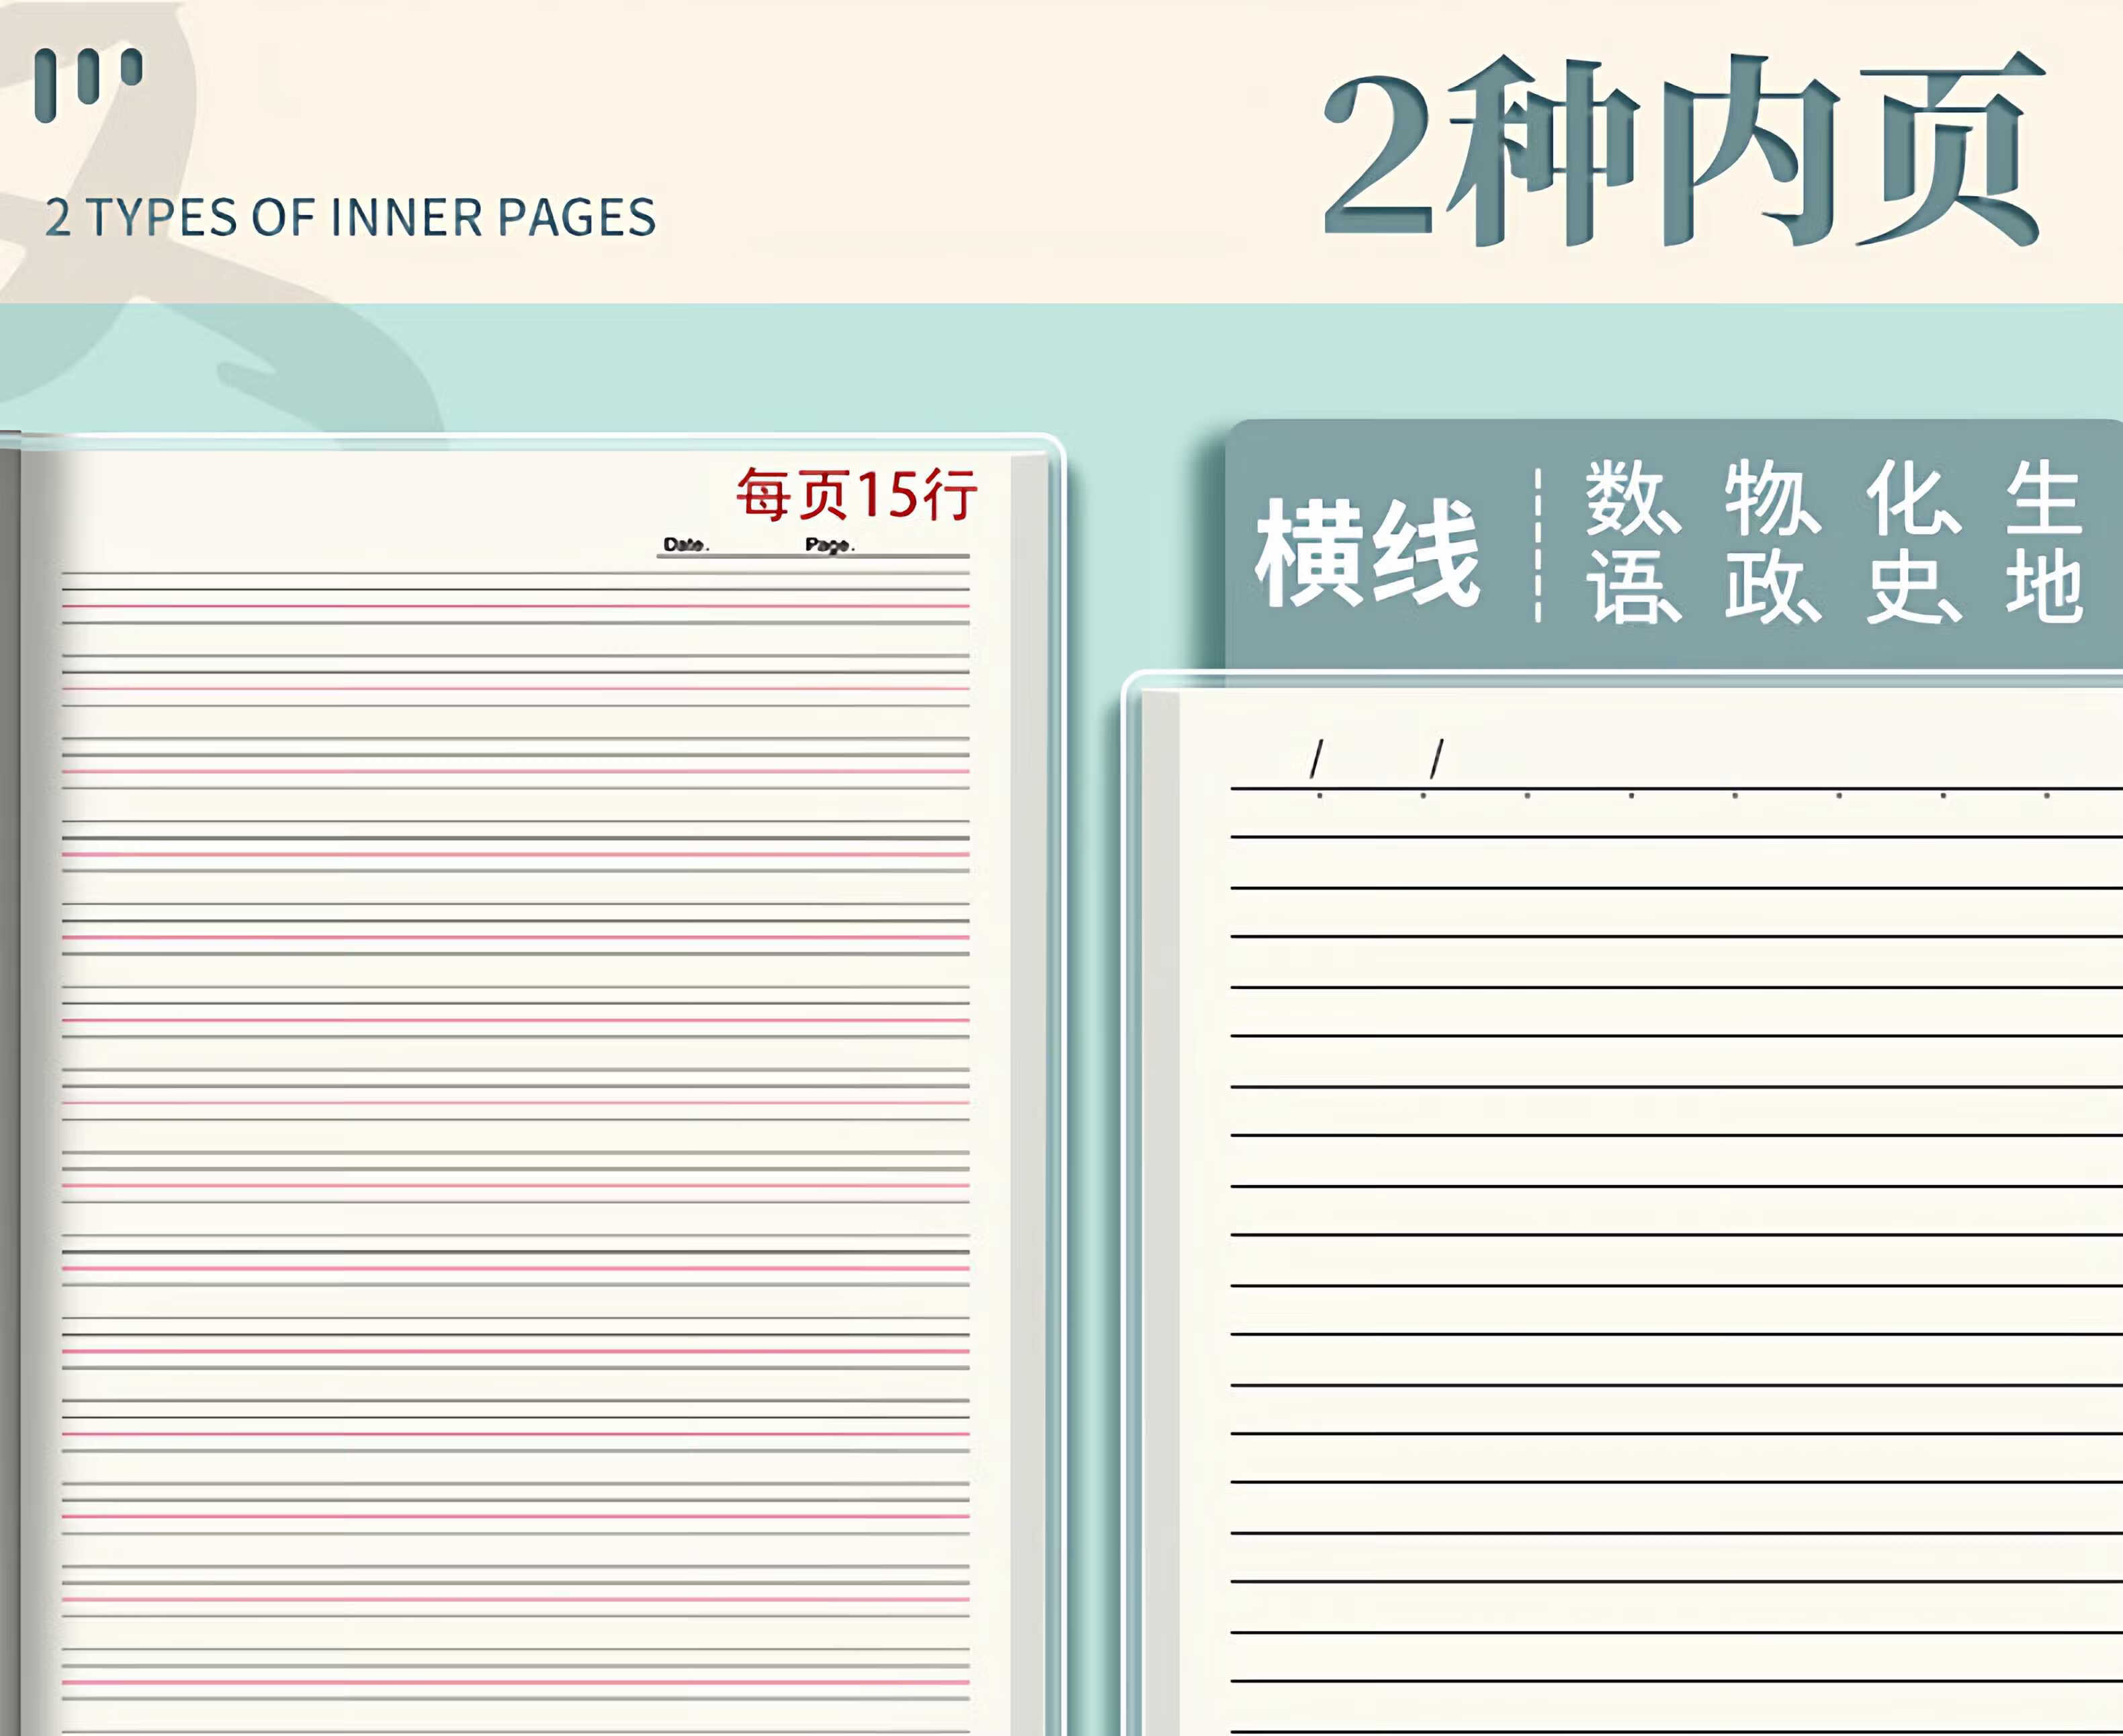This screenshot has width=2123, height=1736.
Task: Click the first slash date mark on right page
Action: 1317,759
